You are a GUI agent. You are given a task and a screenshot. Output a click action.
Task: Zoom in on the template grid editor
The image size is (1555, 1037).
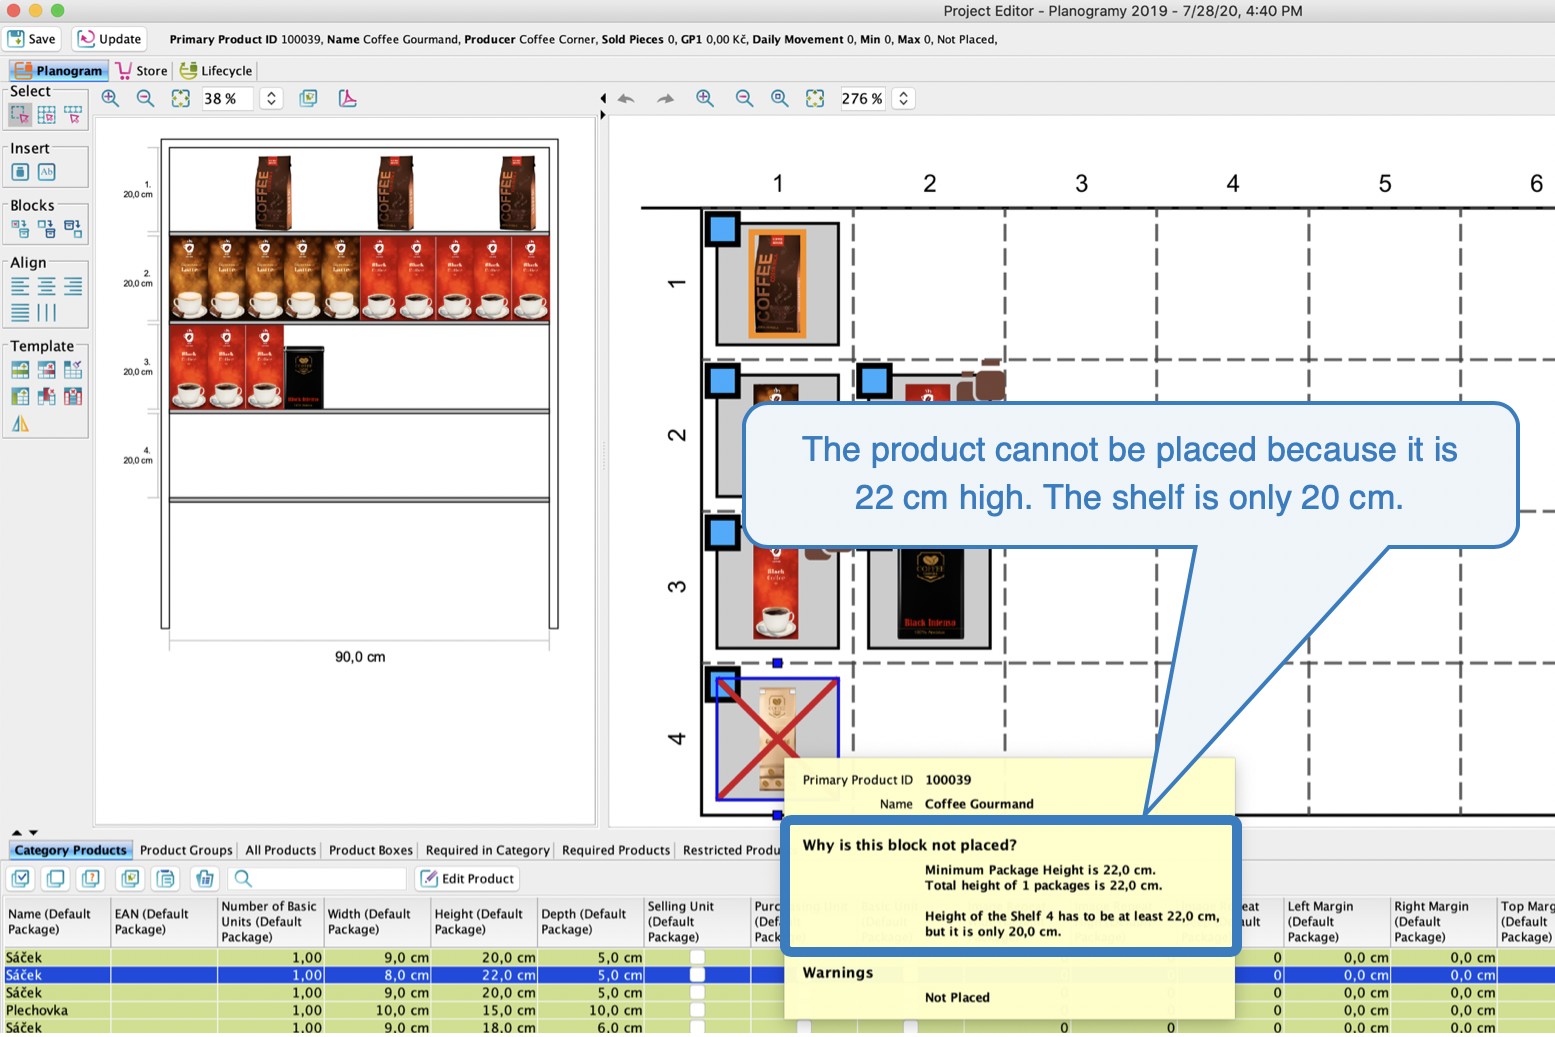[x=705, y=98]
